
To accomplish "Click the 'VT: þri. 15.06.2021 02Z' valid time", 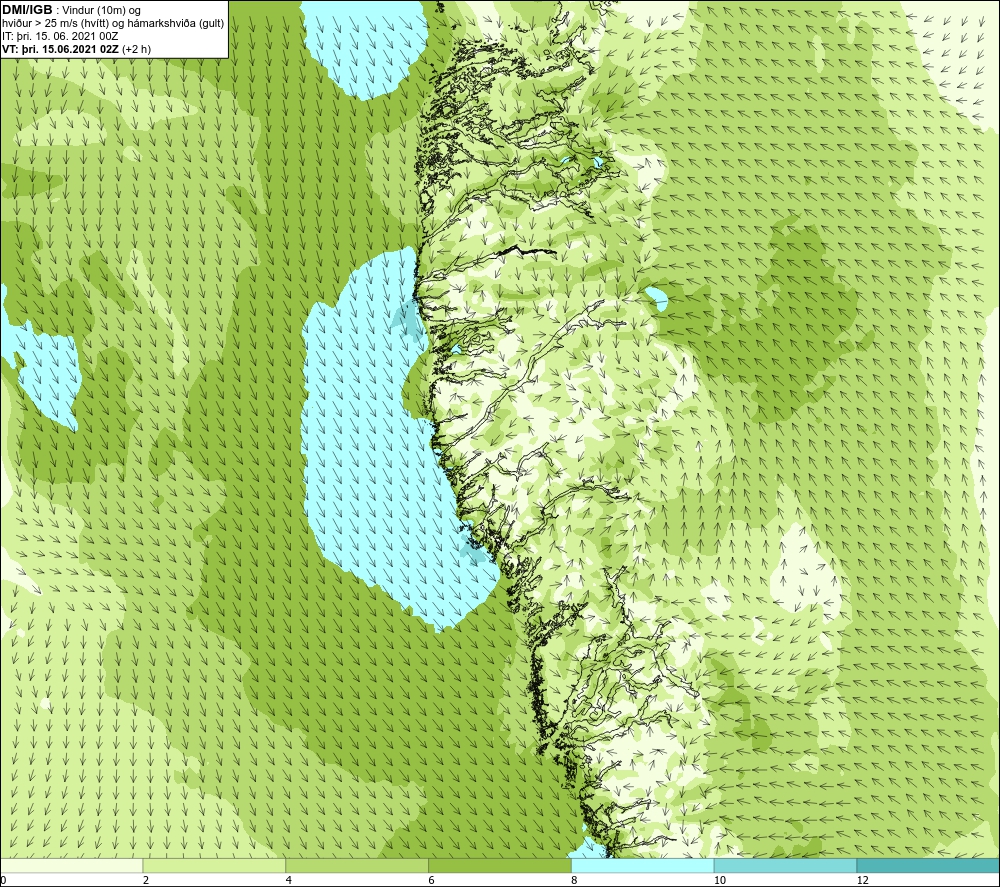I will pos(60,49).
